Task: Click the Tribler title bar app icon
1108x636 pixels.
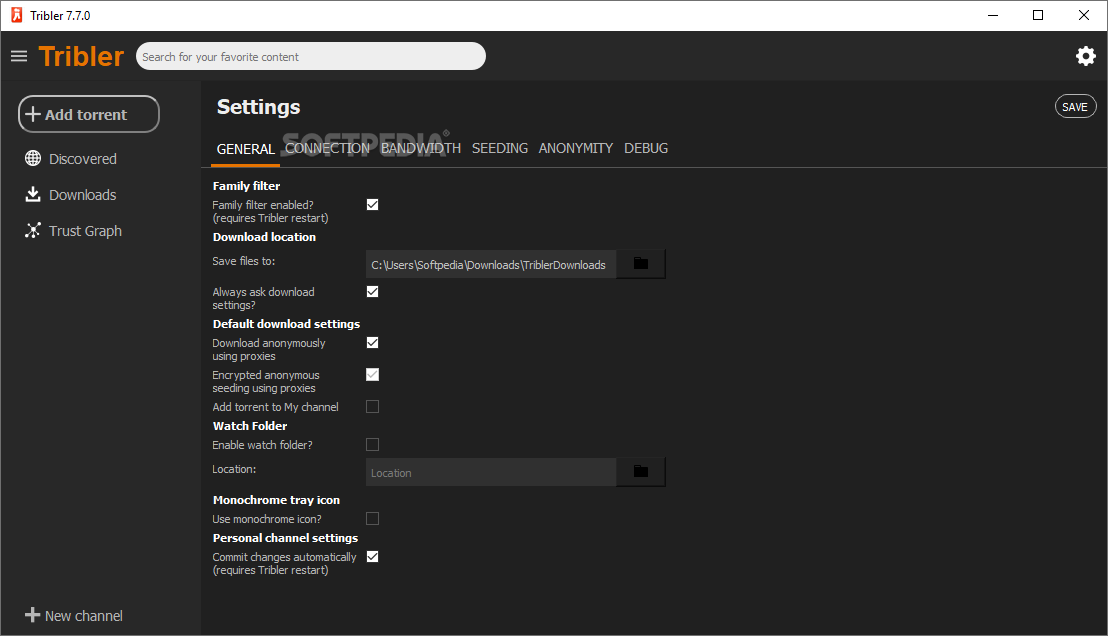Action: pos(16,15)
